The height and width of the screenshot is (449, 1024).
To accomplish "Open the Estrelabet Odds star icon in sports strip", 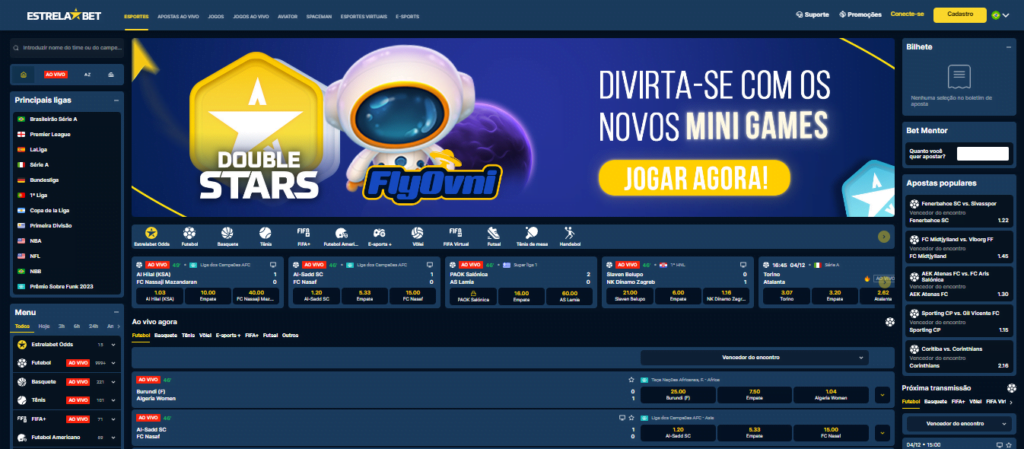I will click(x=152, y=233).
